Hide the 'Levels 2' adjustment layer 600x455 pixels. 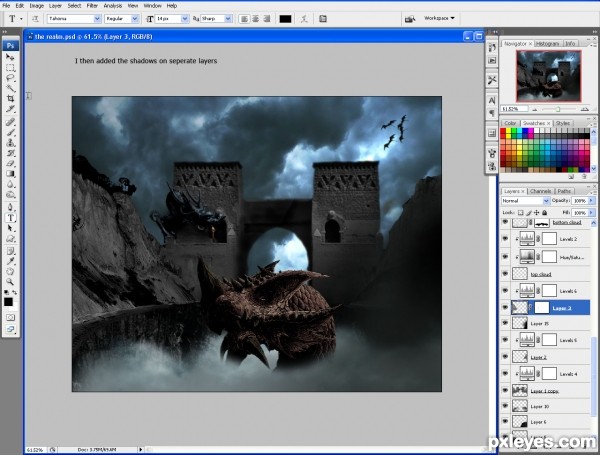pyautogui.click(x=505, y=239)
